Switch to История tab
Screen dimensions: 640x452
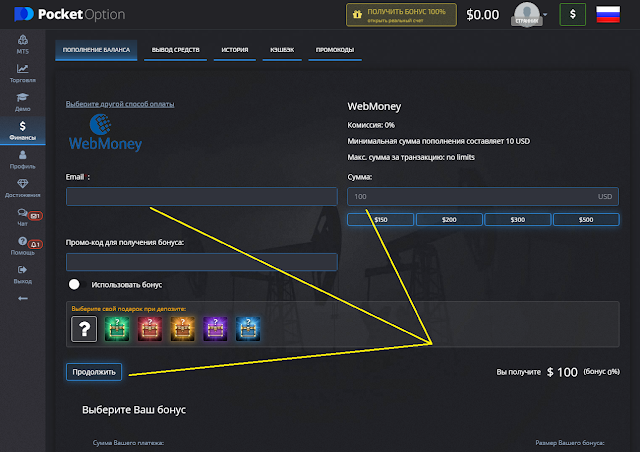point(235,50)
